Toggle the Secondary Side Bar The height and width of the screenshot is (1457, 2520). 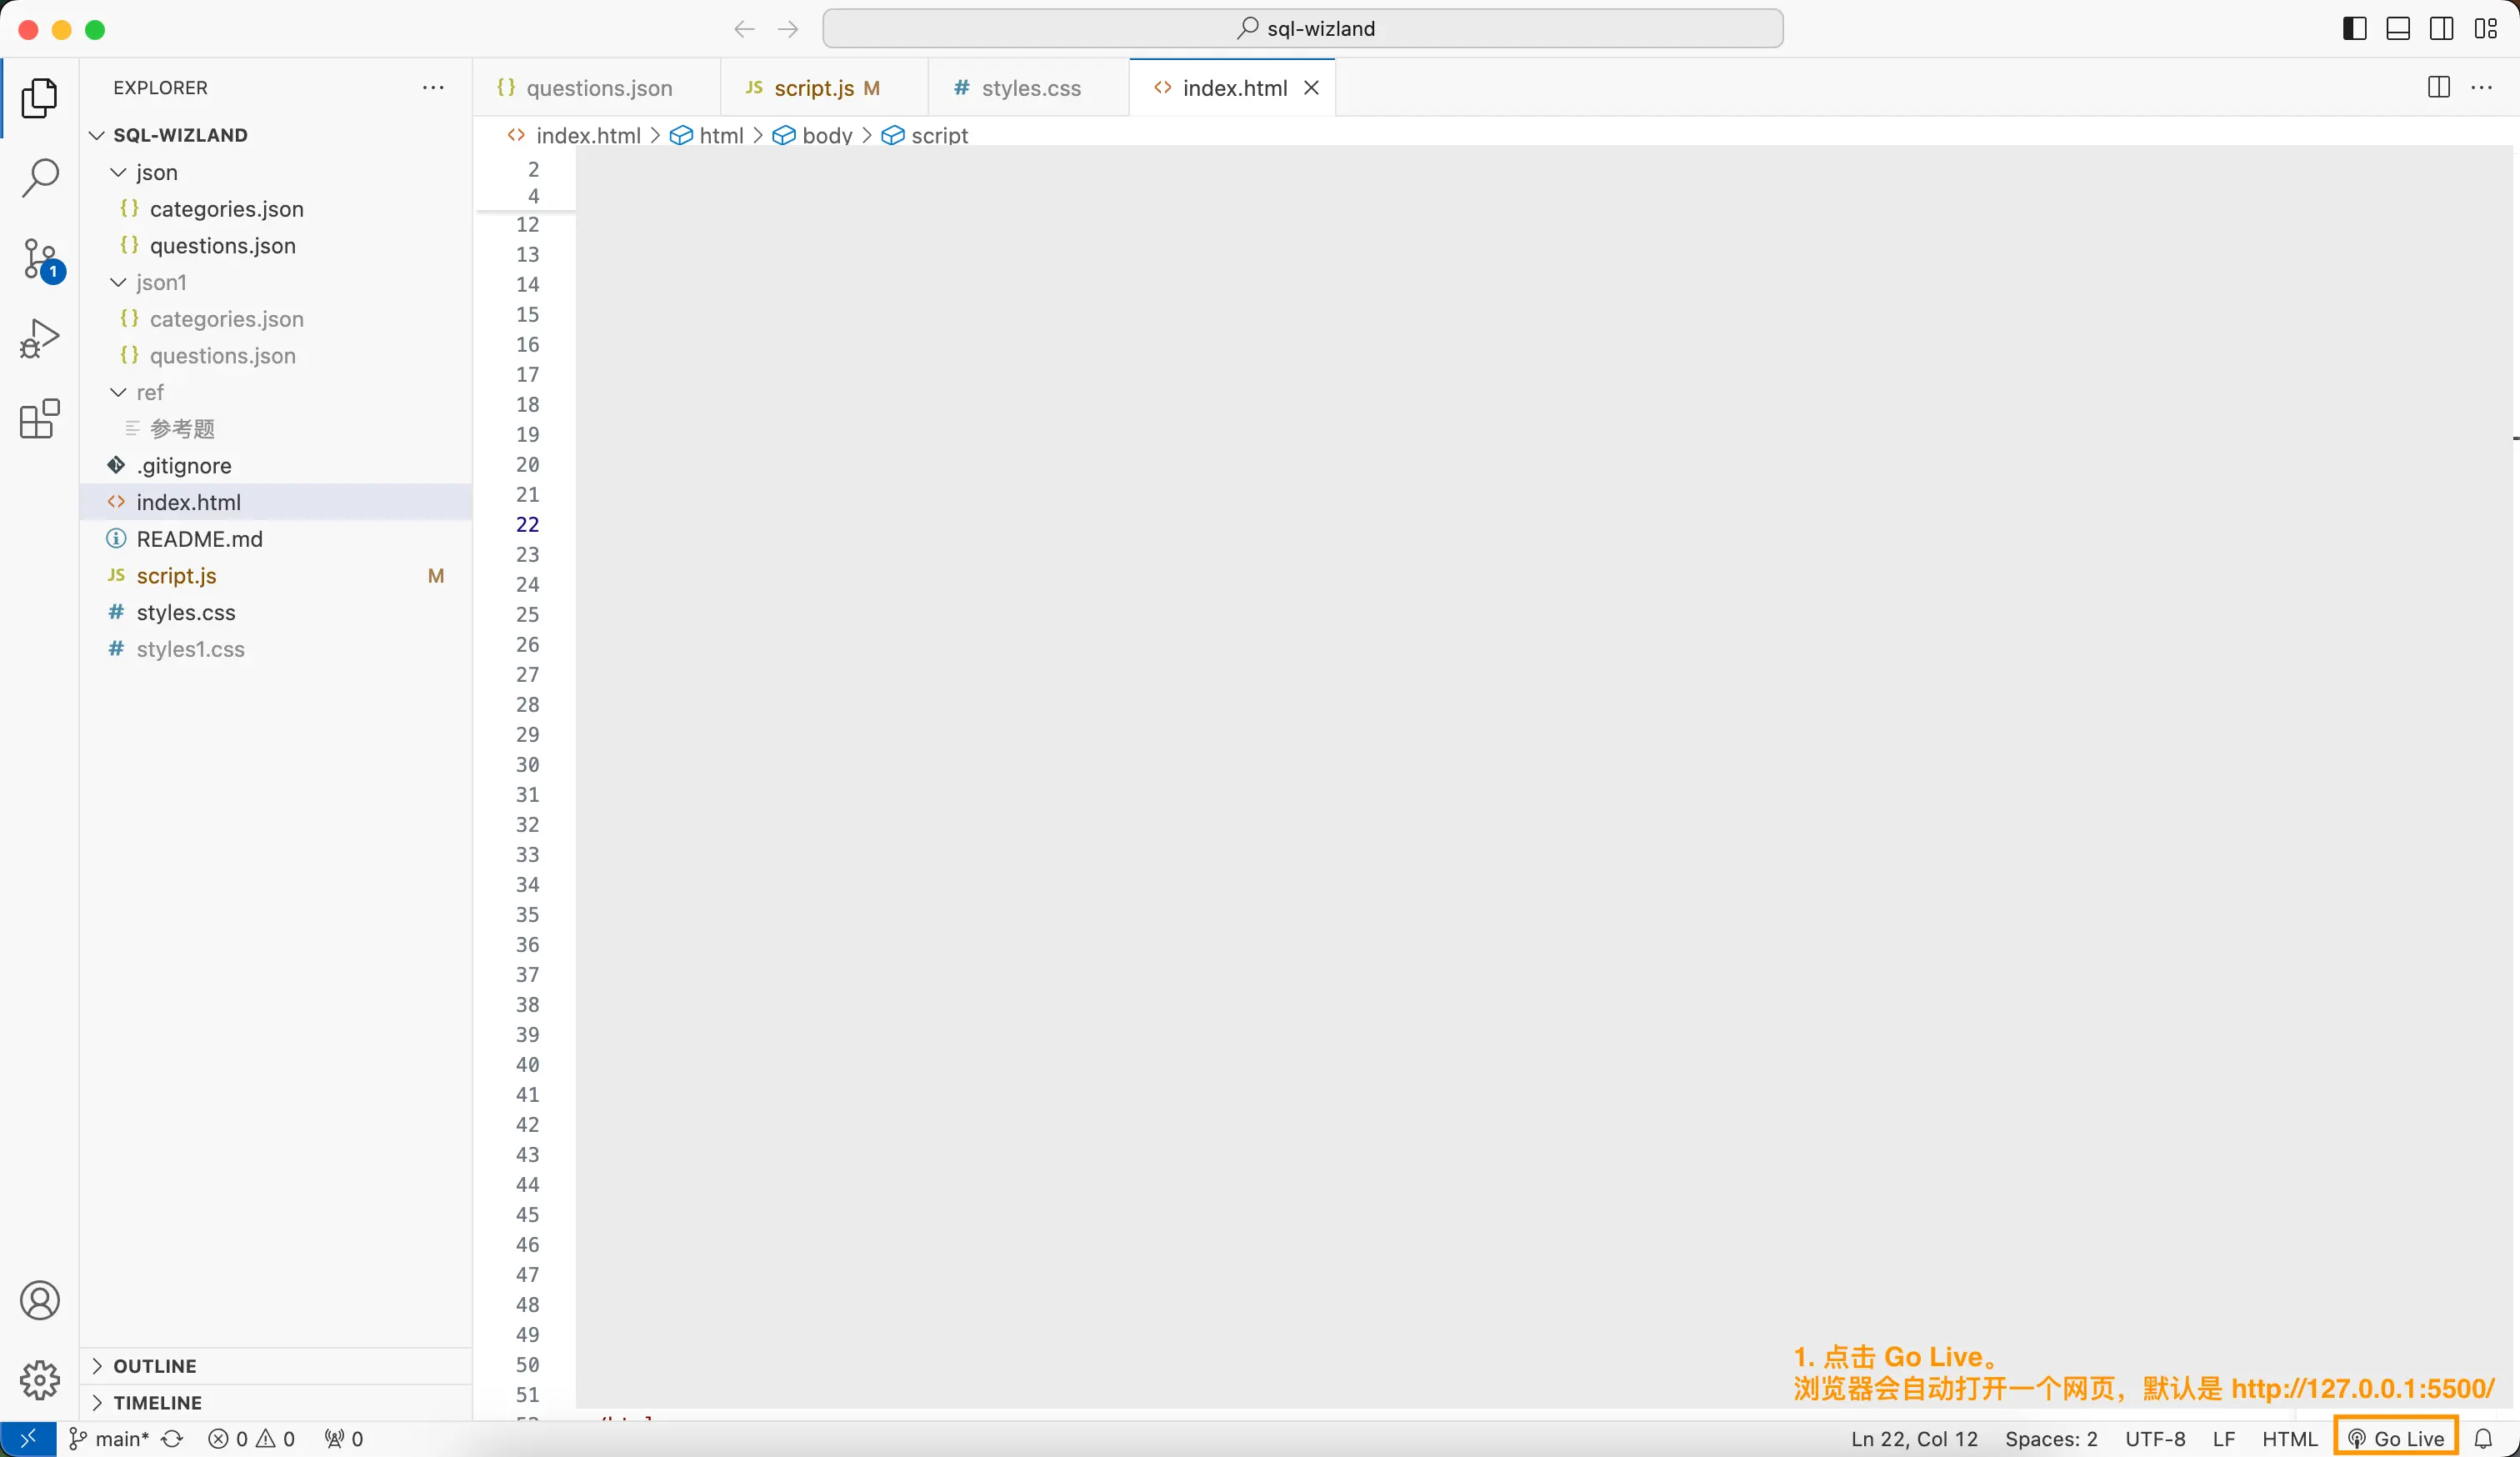tap(2442, 28)
